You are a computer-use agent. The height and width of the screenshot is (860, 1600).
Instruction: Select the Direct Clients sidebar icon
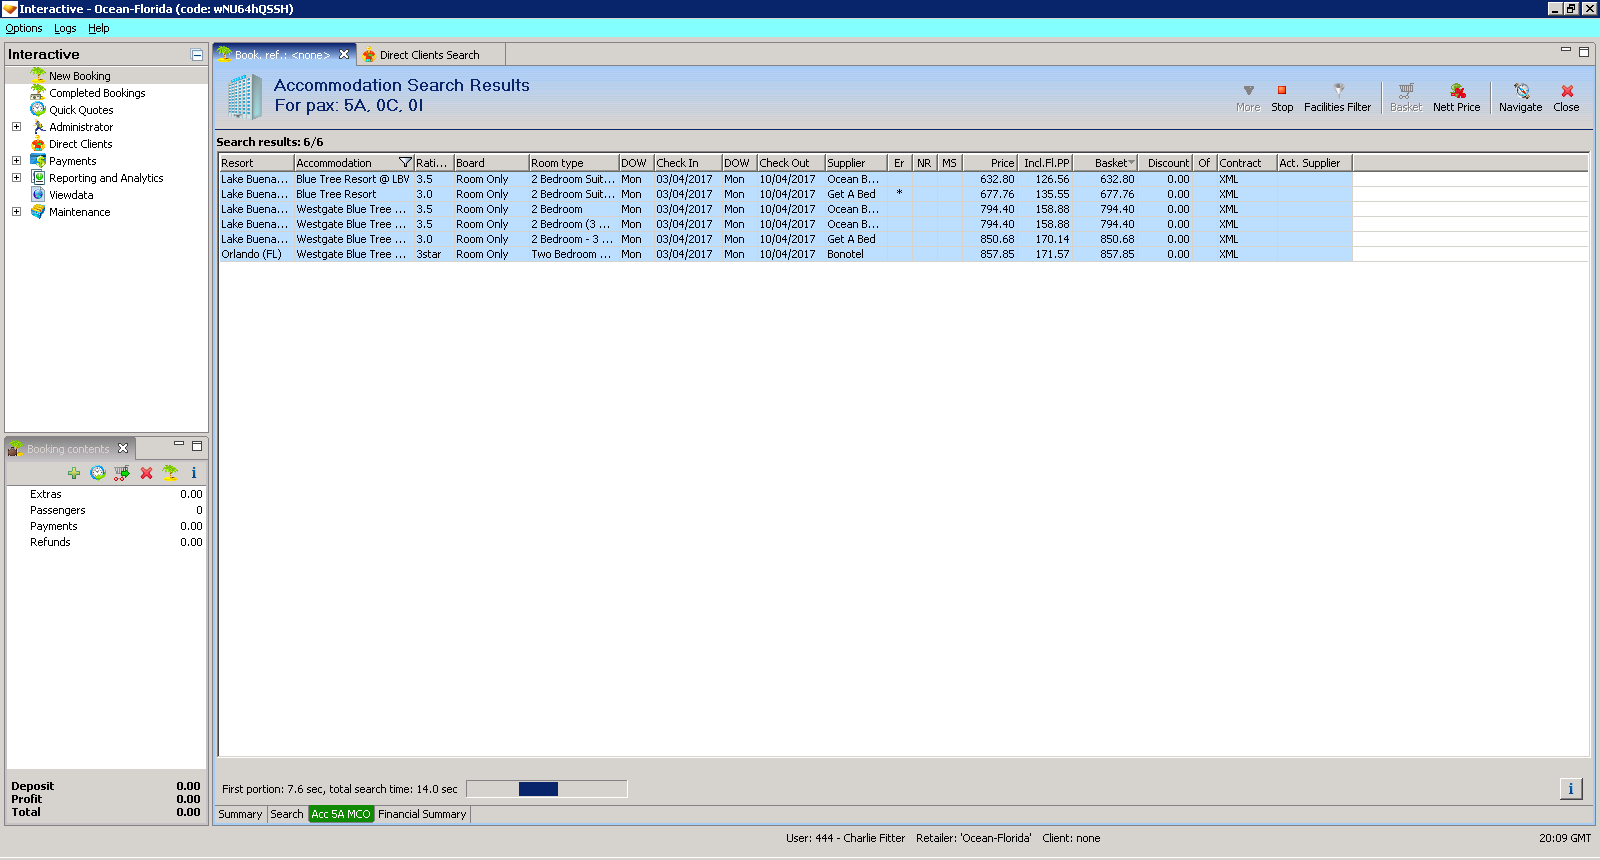pyautogui.click(x=38, y=143)
